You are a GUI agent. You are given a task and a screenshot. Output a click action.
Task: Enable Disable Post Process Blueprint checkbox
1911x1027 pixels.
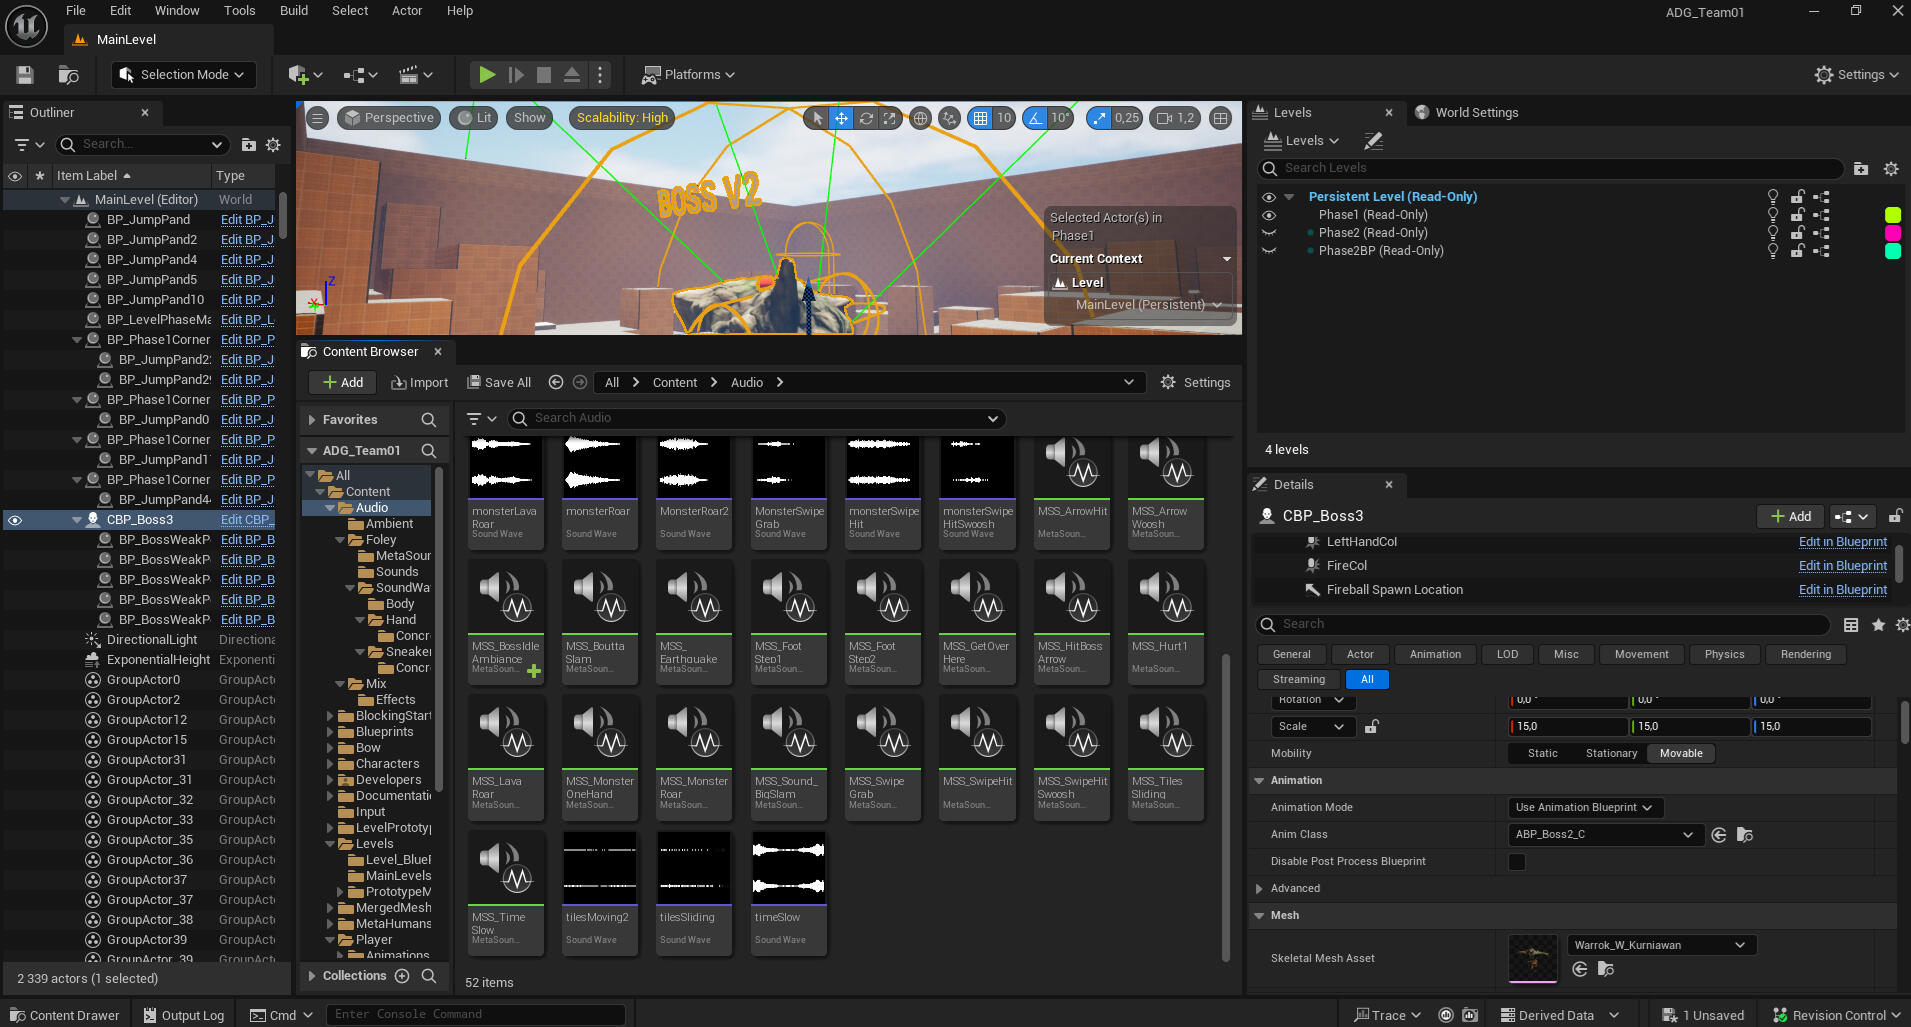1517,862
